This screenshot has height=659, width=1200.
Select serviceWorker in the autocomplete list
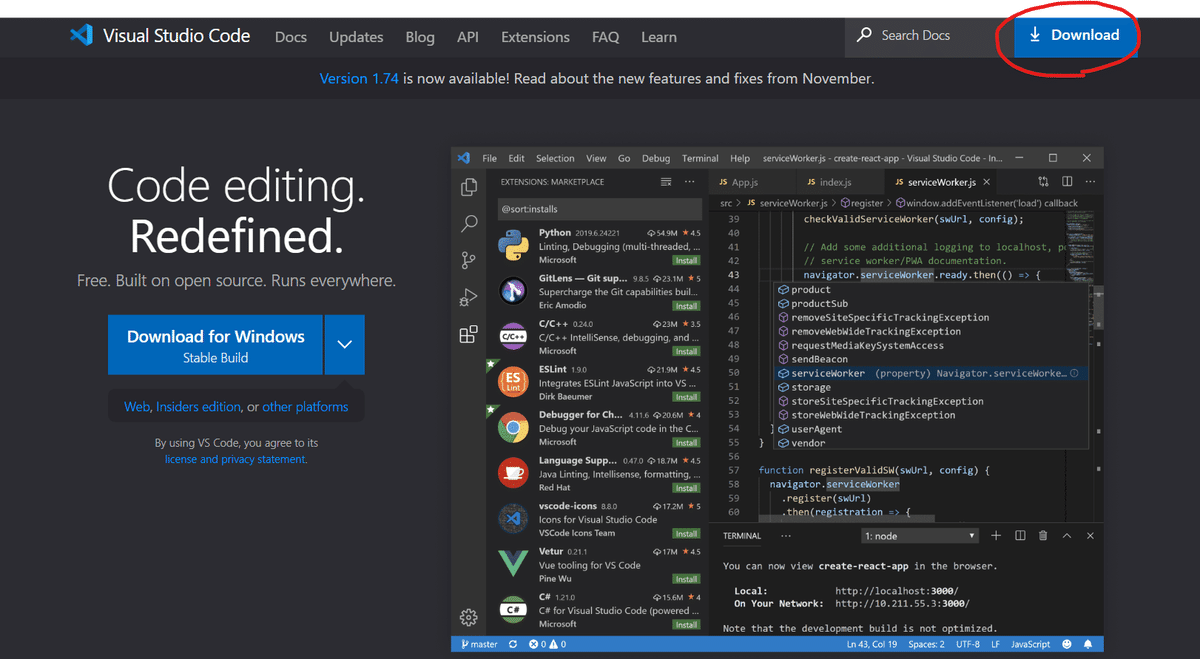click(933, 373)
